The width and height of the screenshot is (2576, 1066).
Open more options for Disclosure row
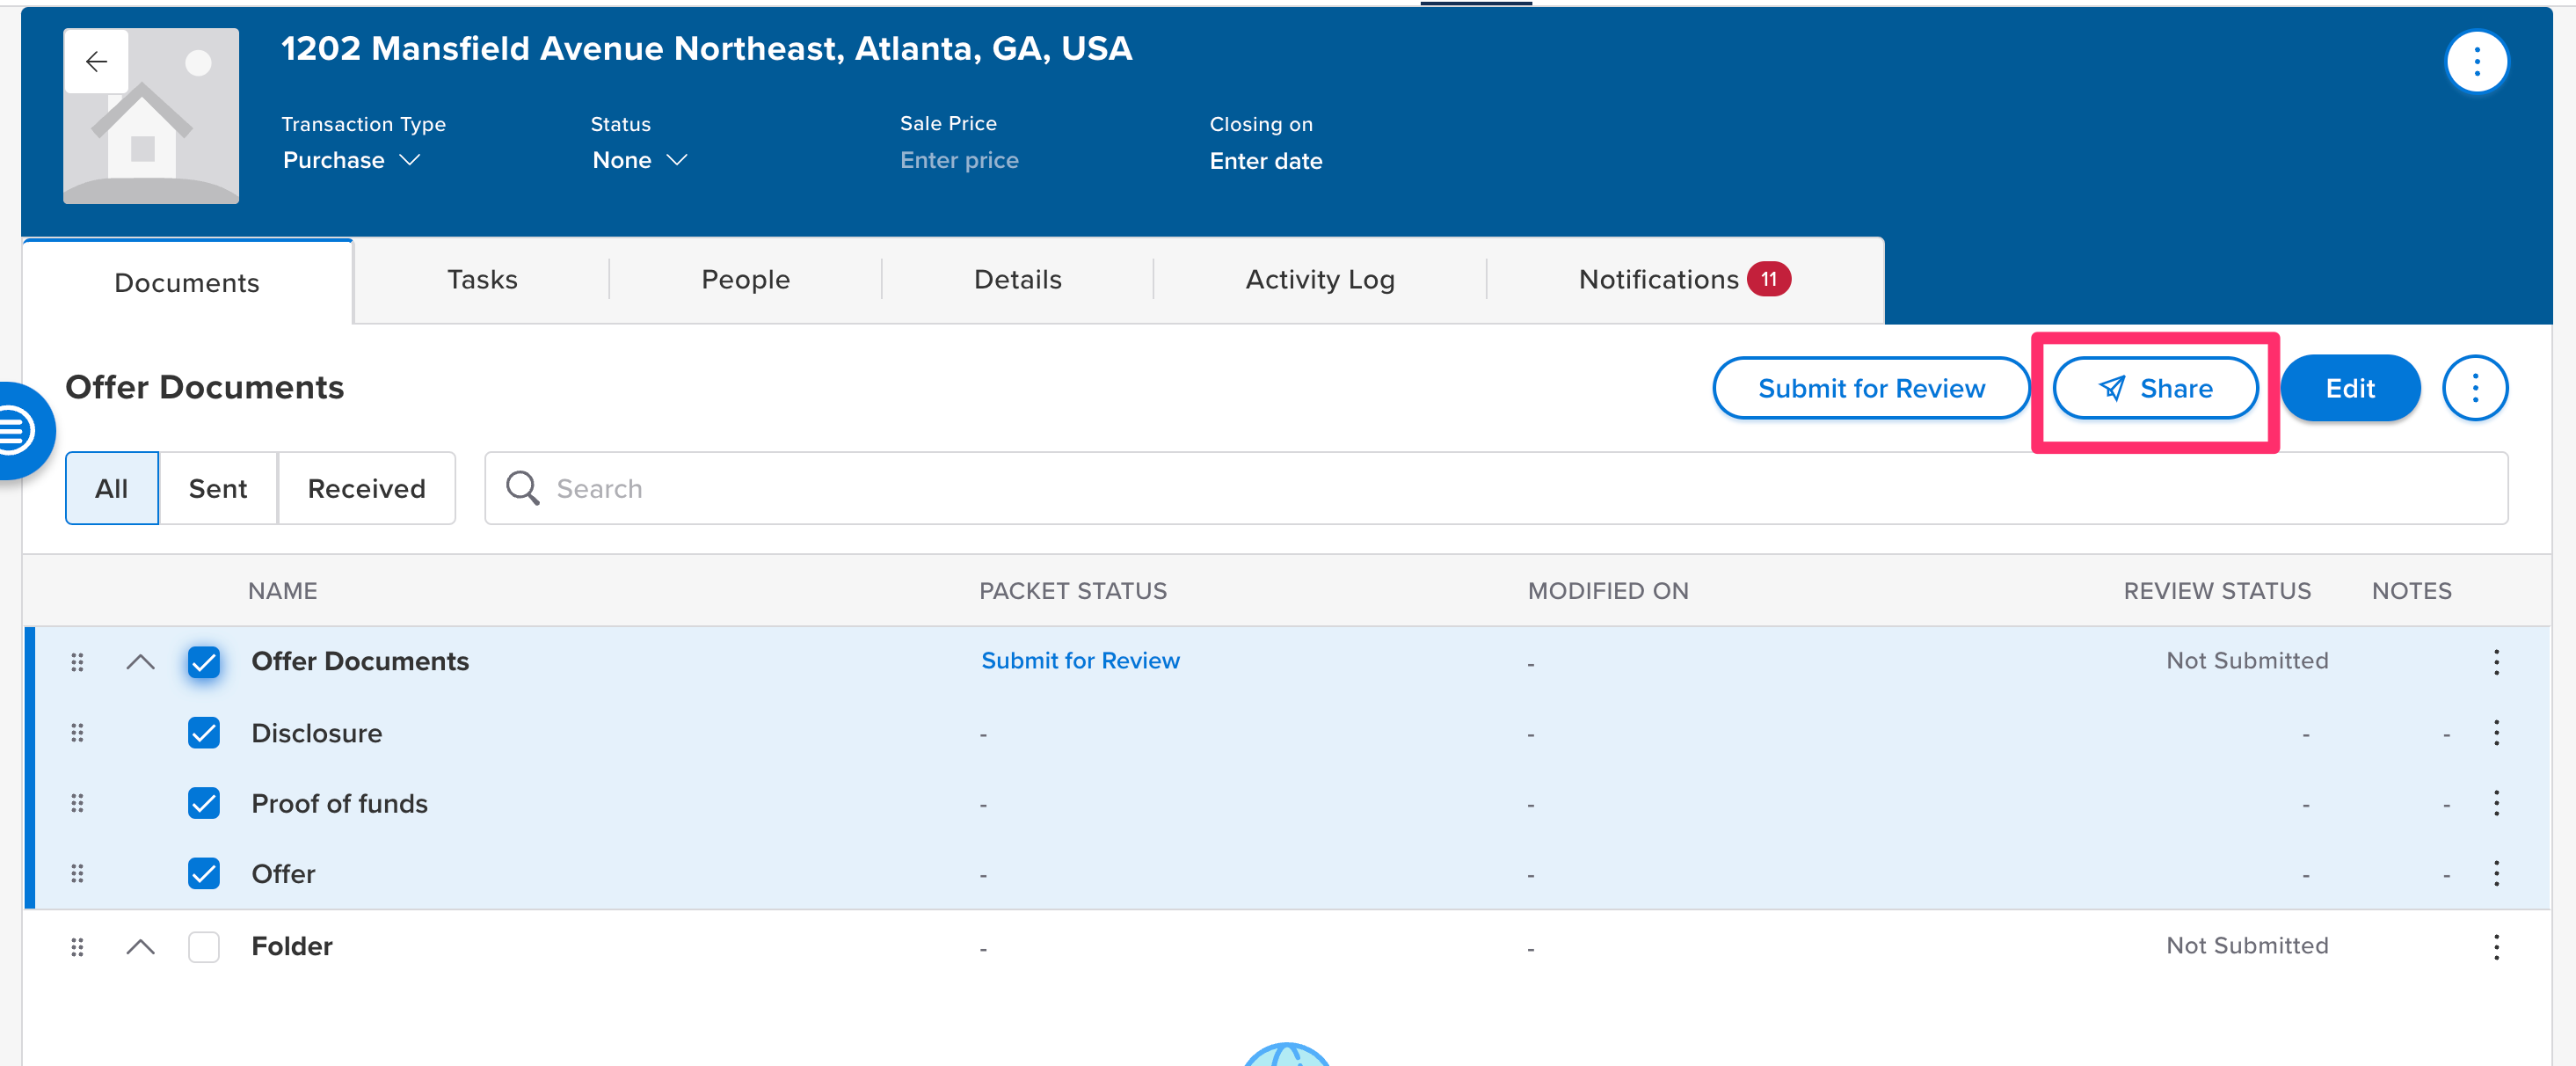pos(2496,733)
